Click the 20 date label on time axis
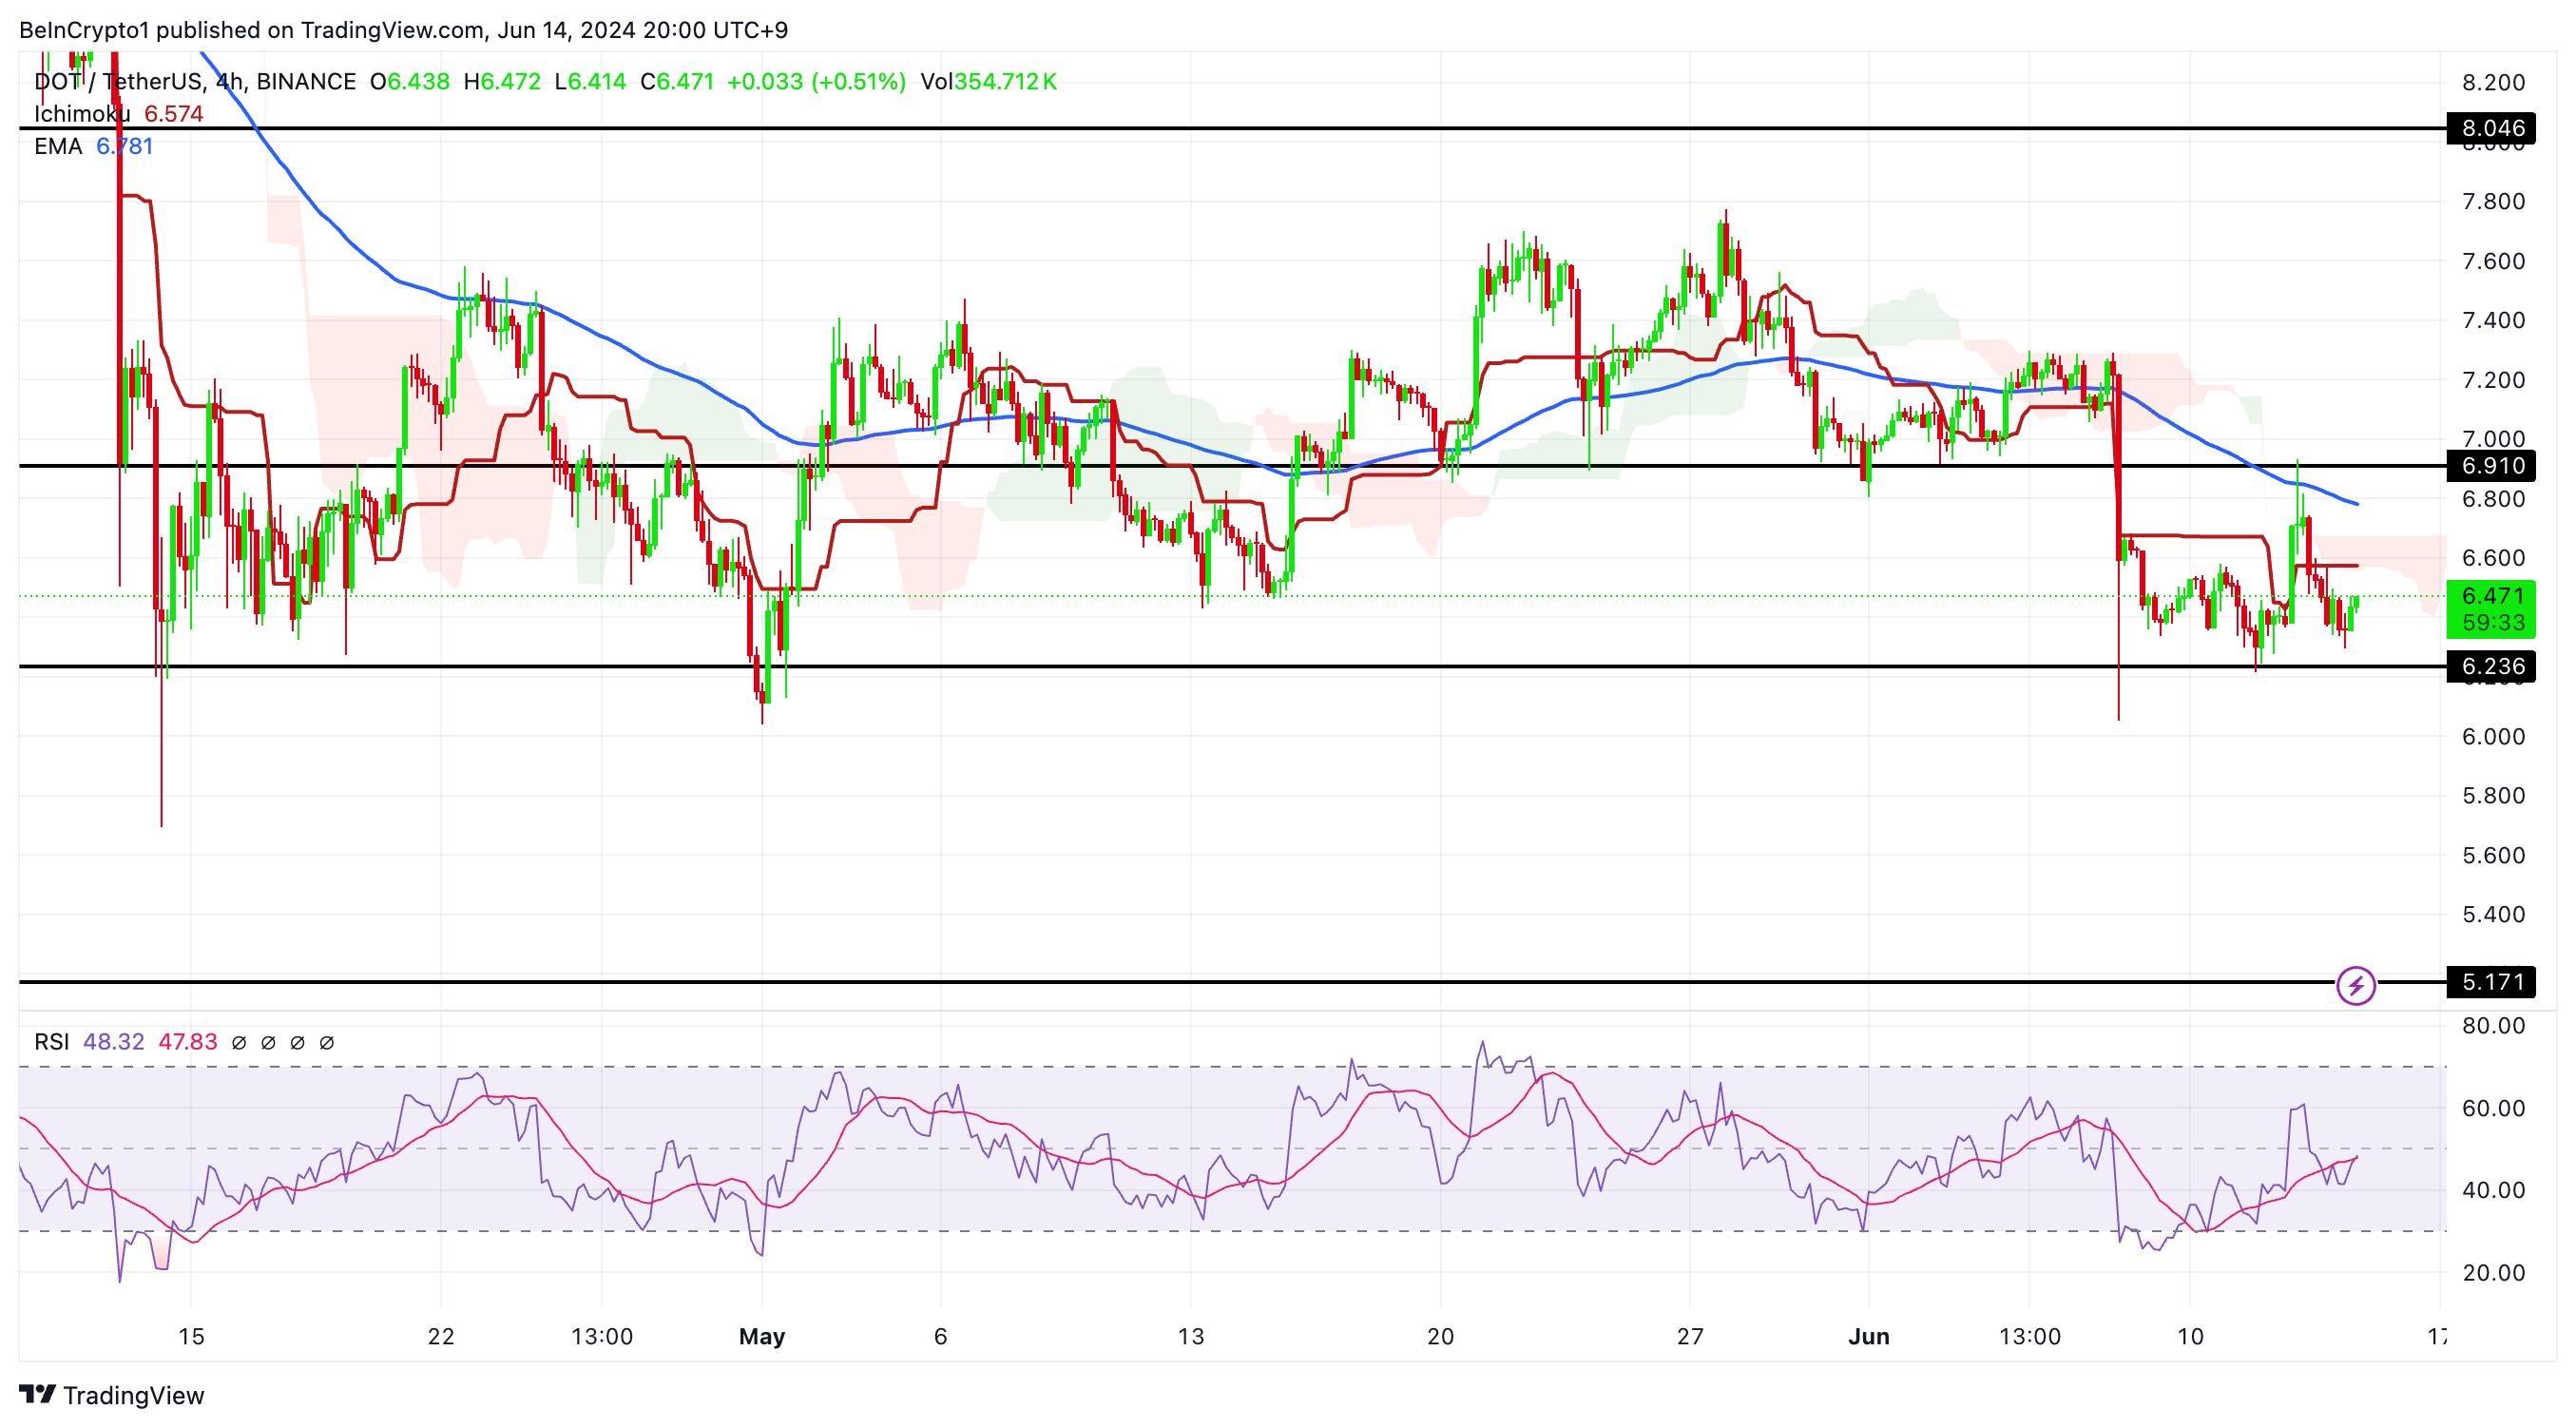Image resolution: width=2576 pixels, height=1428 pixels. tap(1440, 1336)
